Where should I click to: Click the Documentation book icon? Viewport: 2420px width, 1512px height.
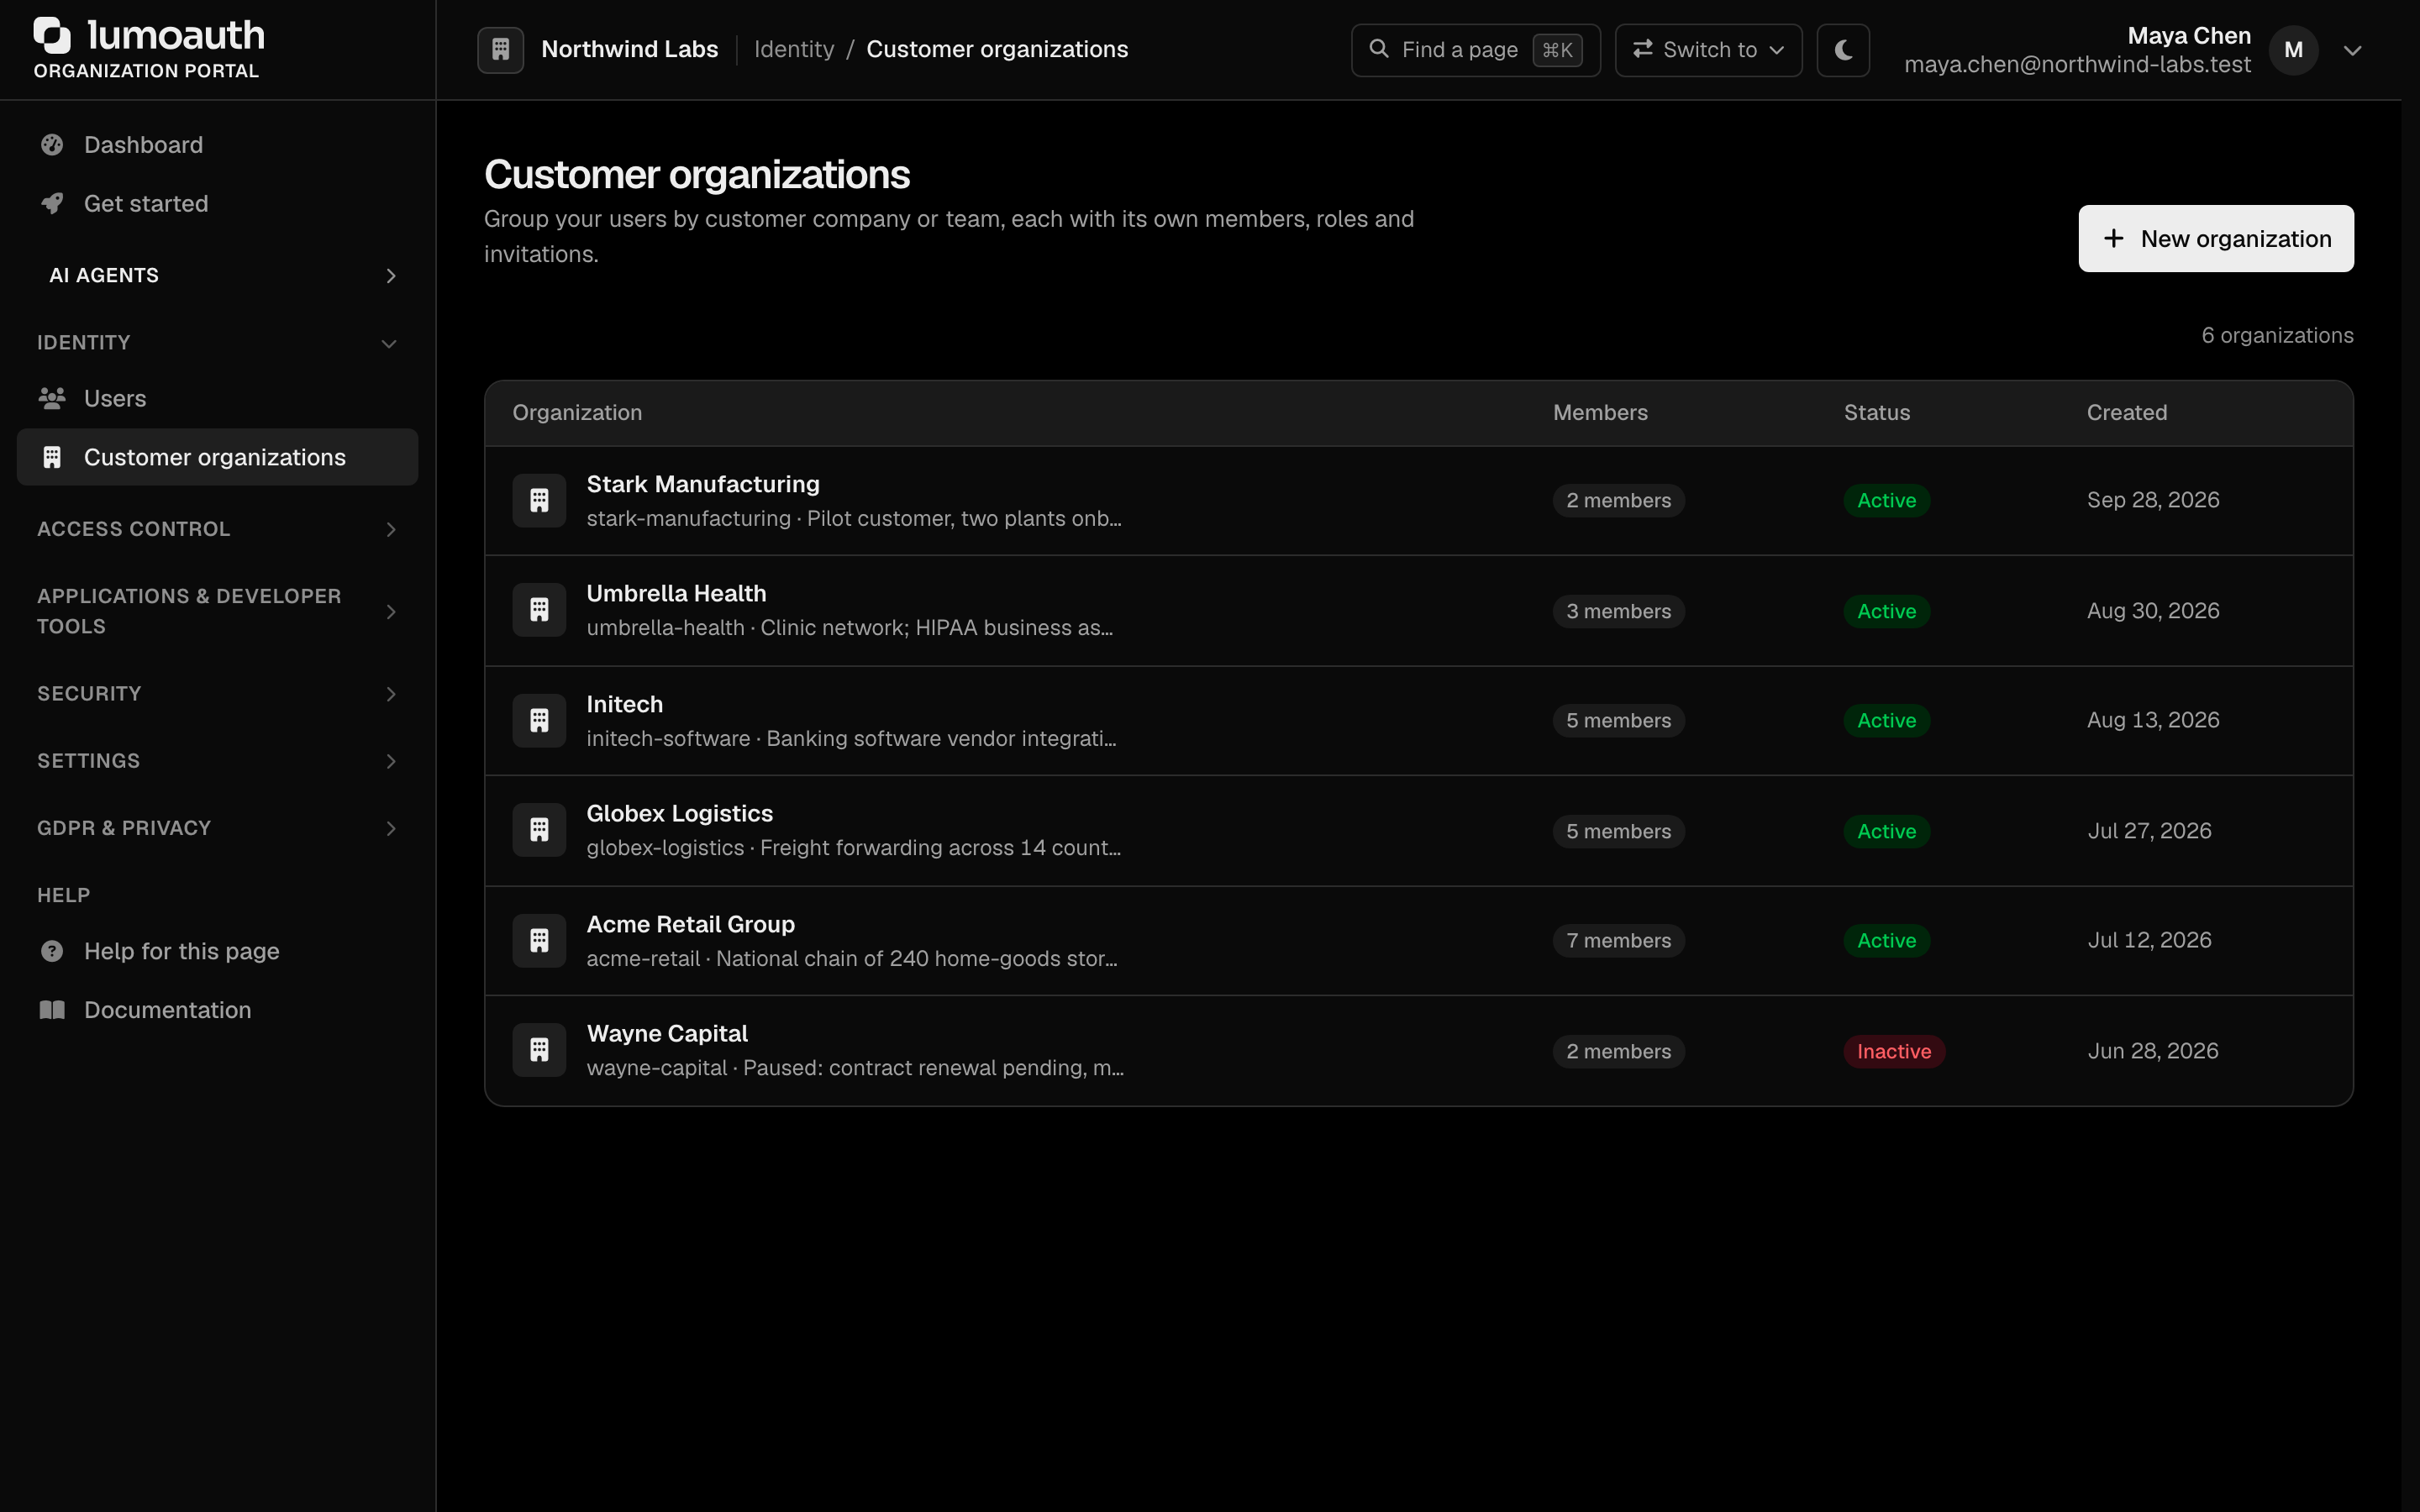click(52, 1010)
